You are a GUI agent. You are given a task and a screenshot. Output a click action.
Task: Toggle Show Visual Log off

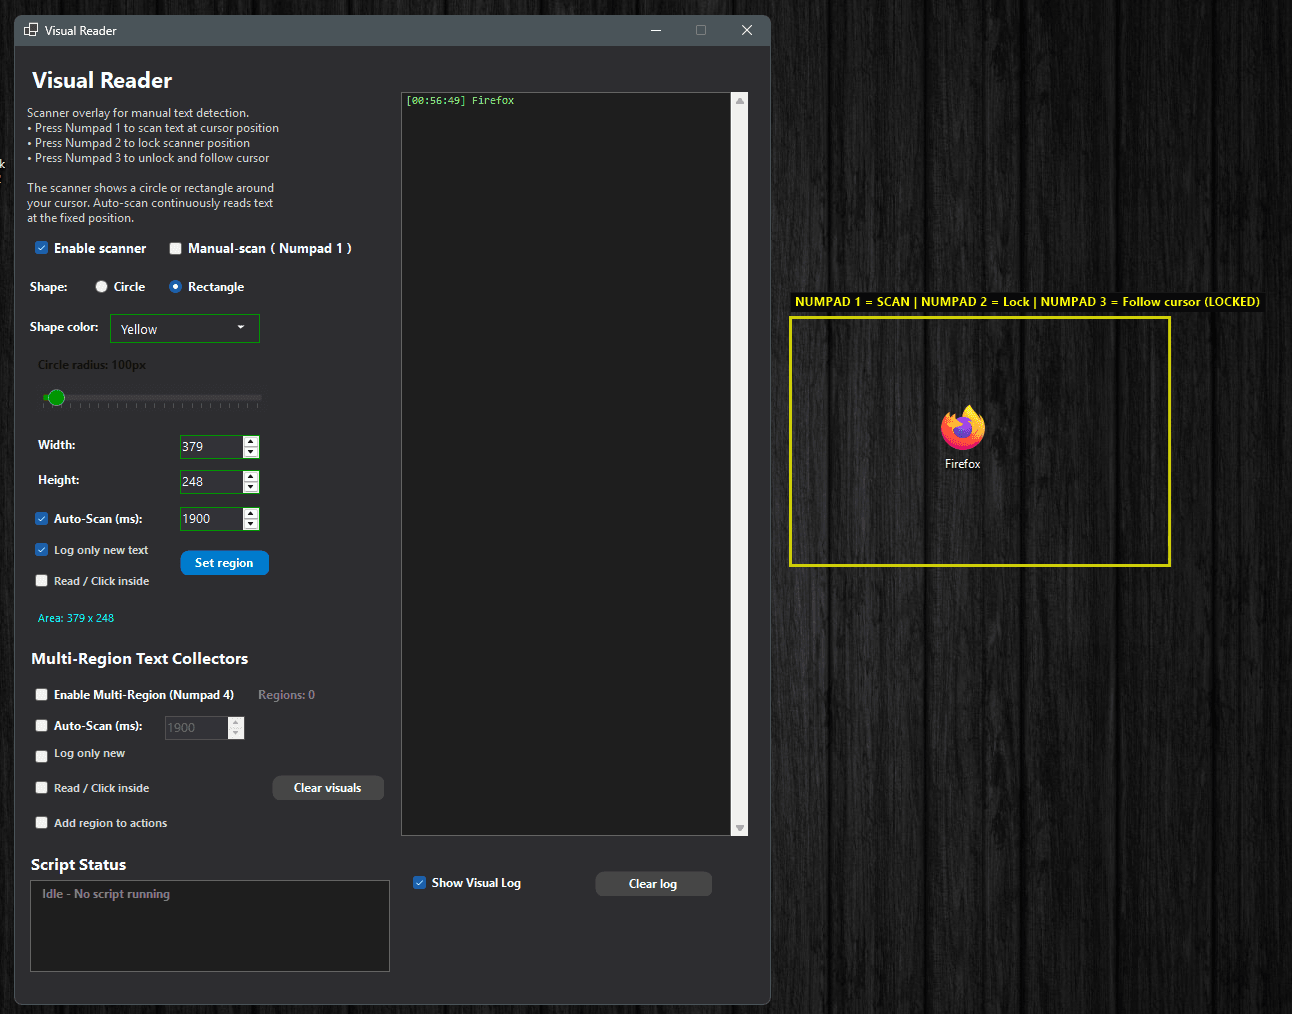[419, 882]
